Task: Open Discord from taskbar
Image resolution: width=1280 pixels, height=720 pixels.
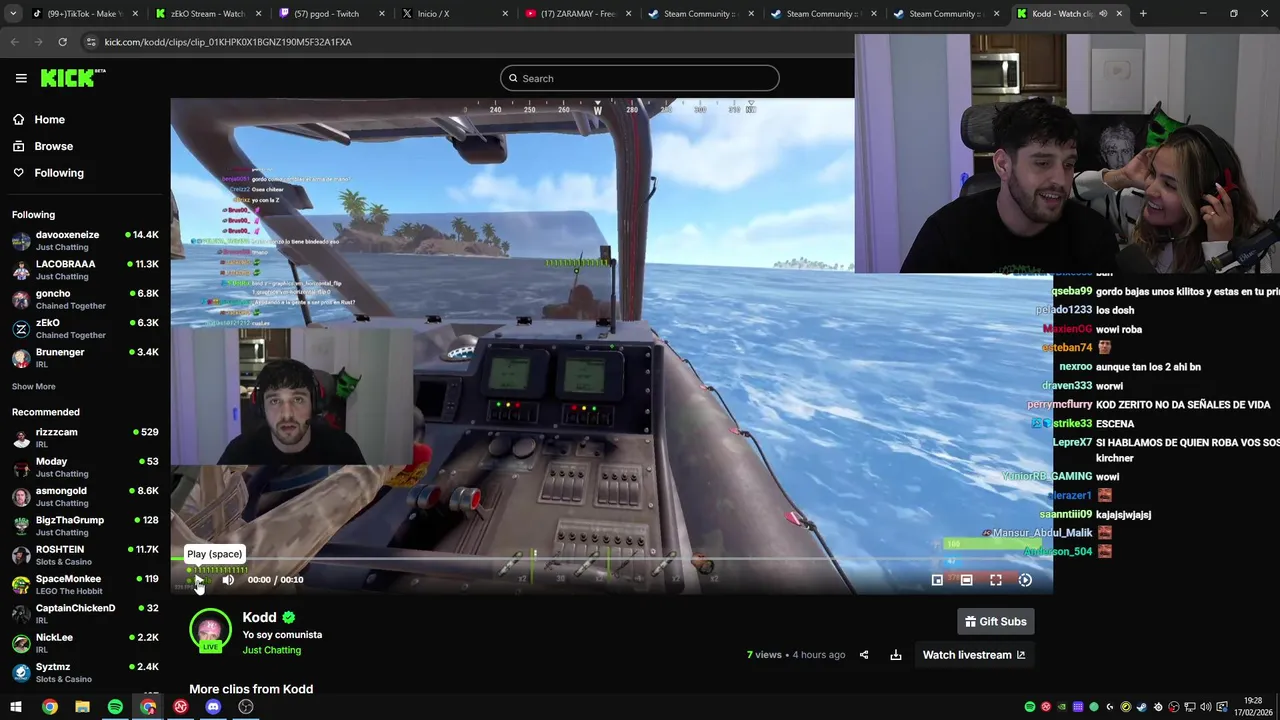Action: point(213,707)
